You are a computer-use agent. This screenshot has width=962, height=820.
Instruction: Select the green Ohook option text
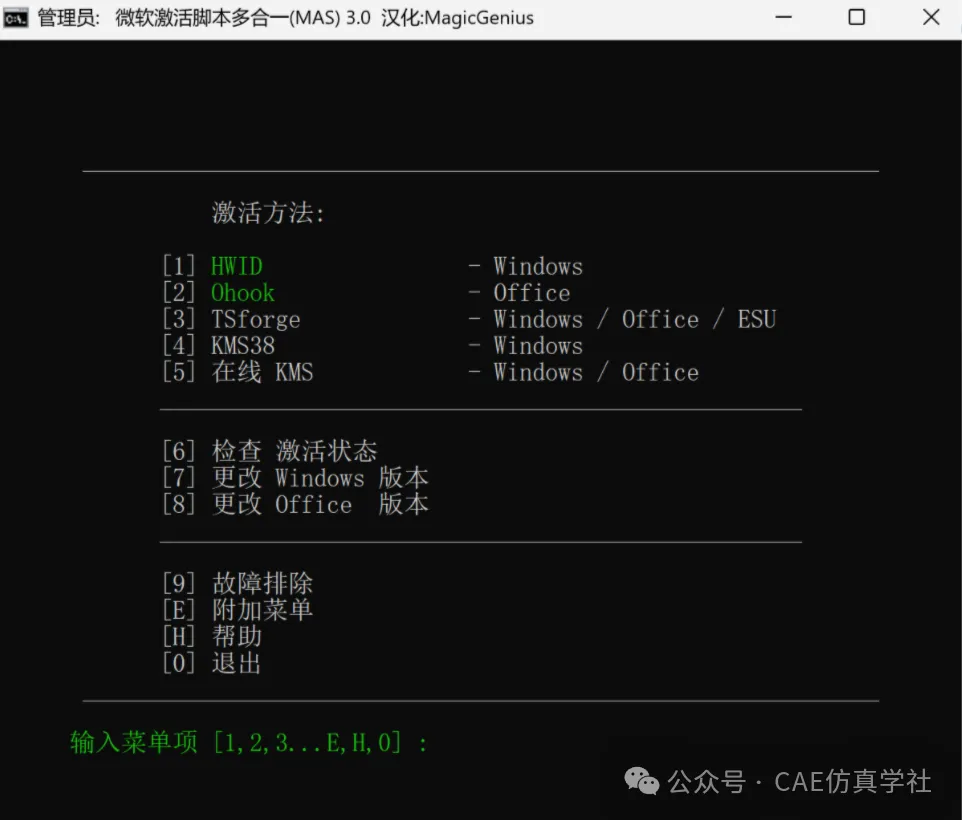[x=243, y=293]
